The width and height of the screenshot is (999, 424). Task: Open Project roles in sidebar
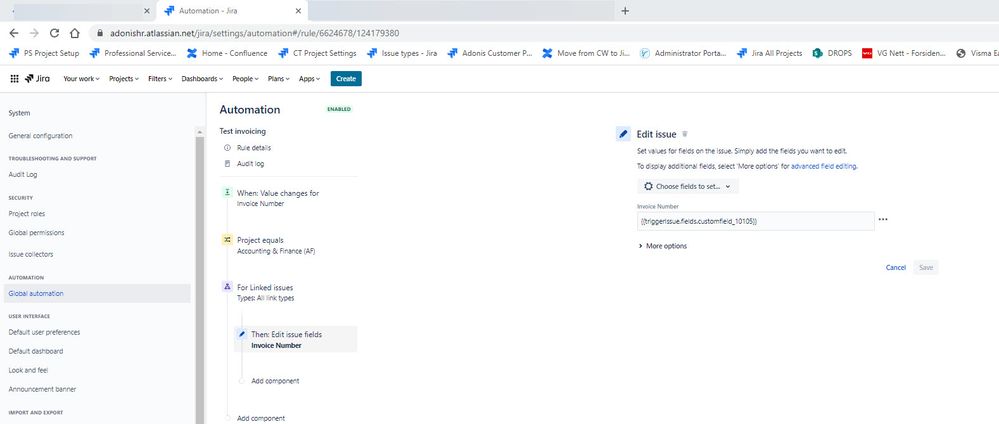[27, 214]
